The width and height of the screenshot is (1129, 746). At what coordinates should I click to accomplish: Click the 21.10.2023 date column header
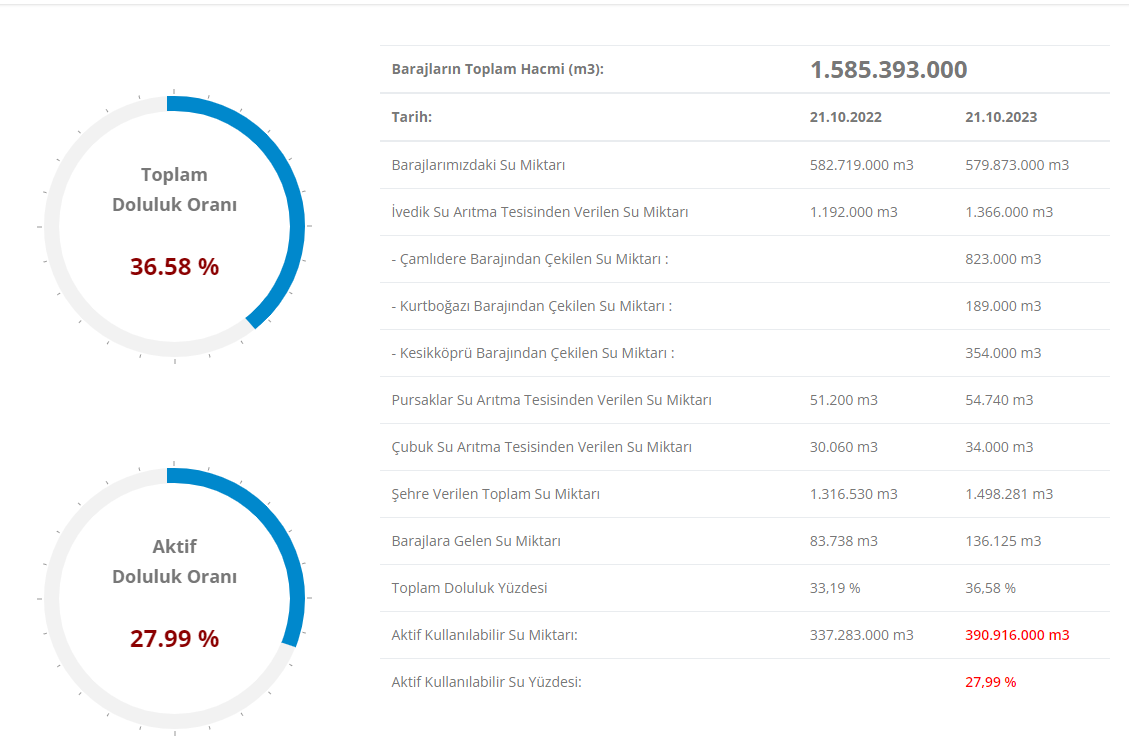coord(1000,117)
